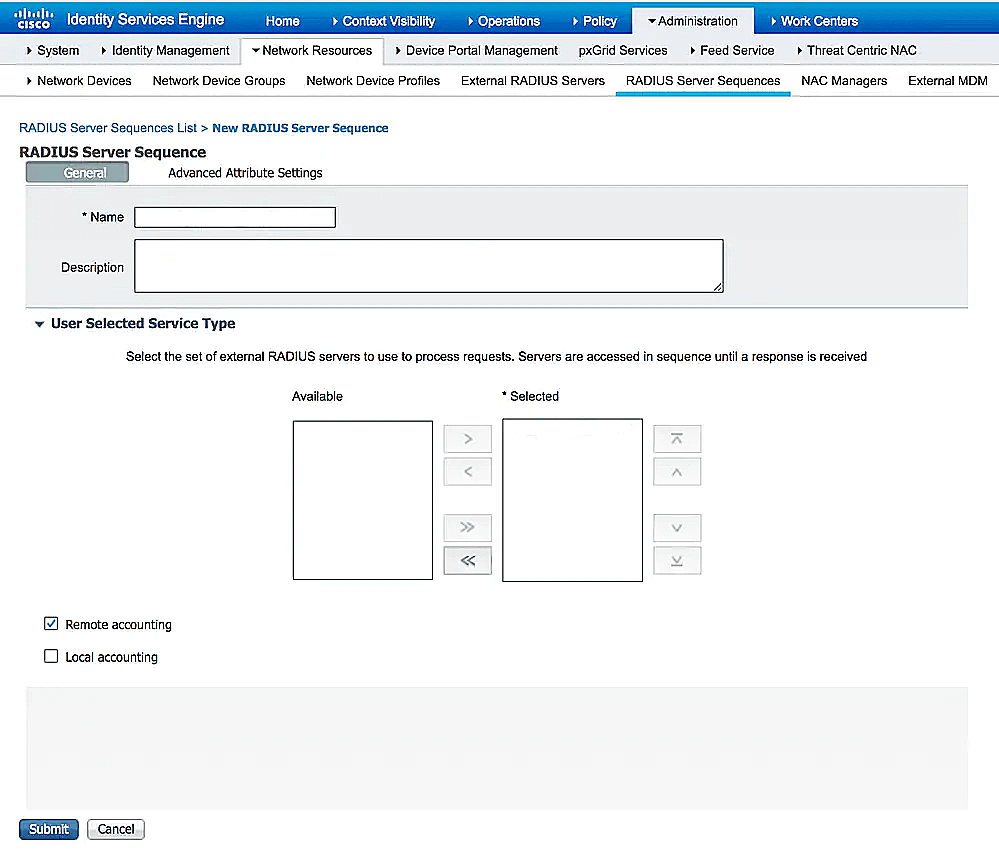Move server back to Available list arrow
999x850 pixels.
point(468,472)
